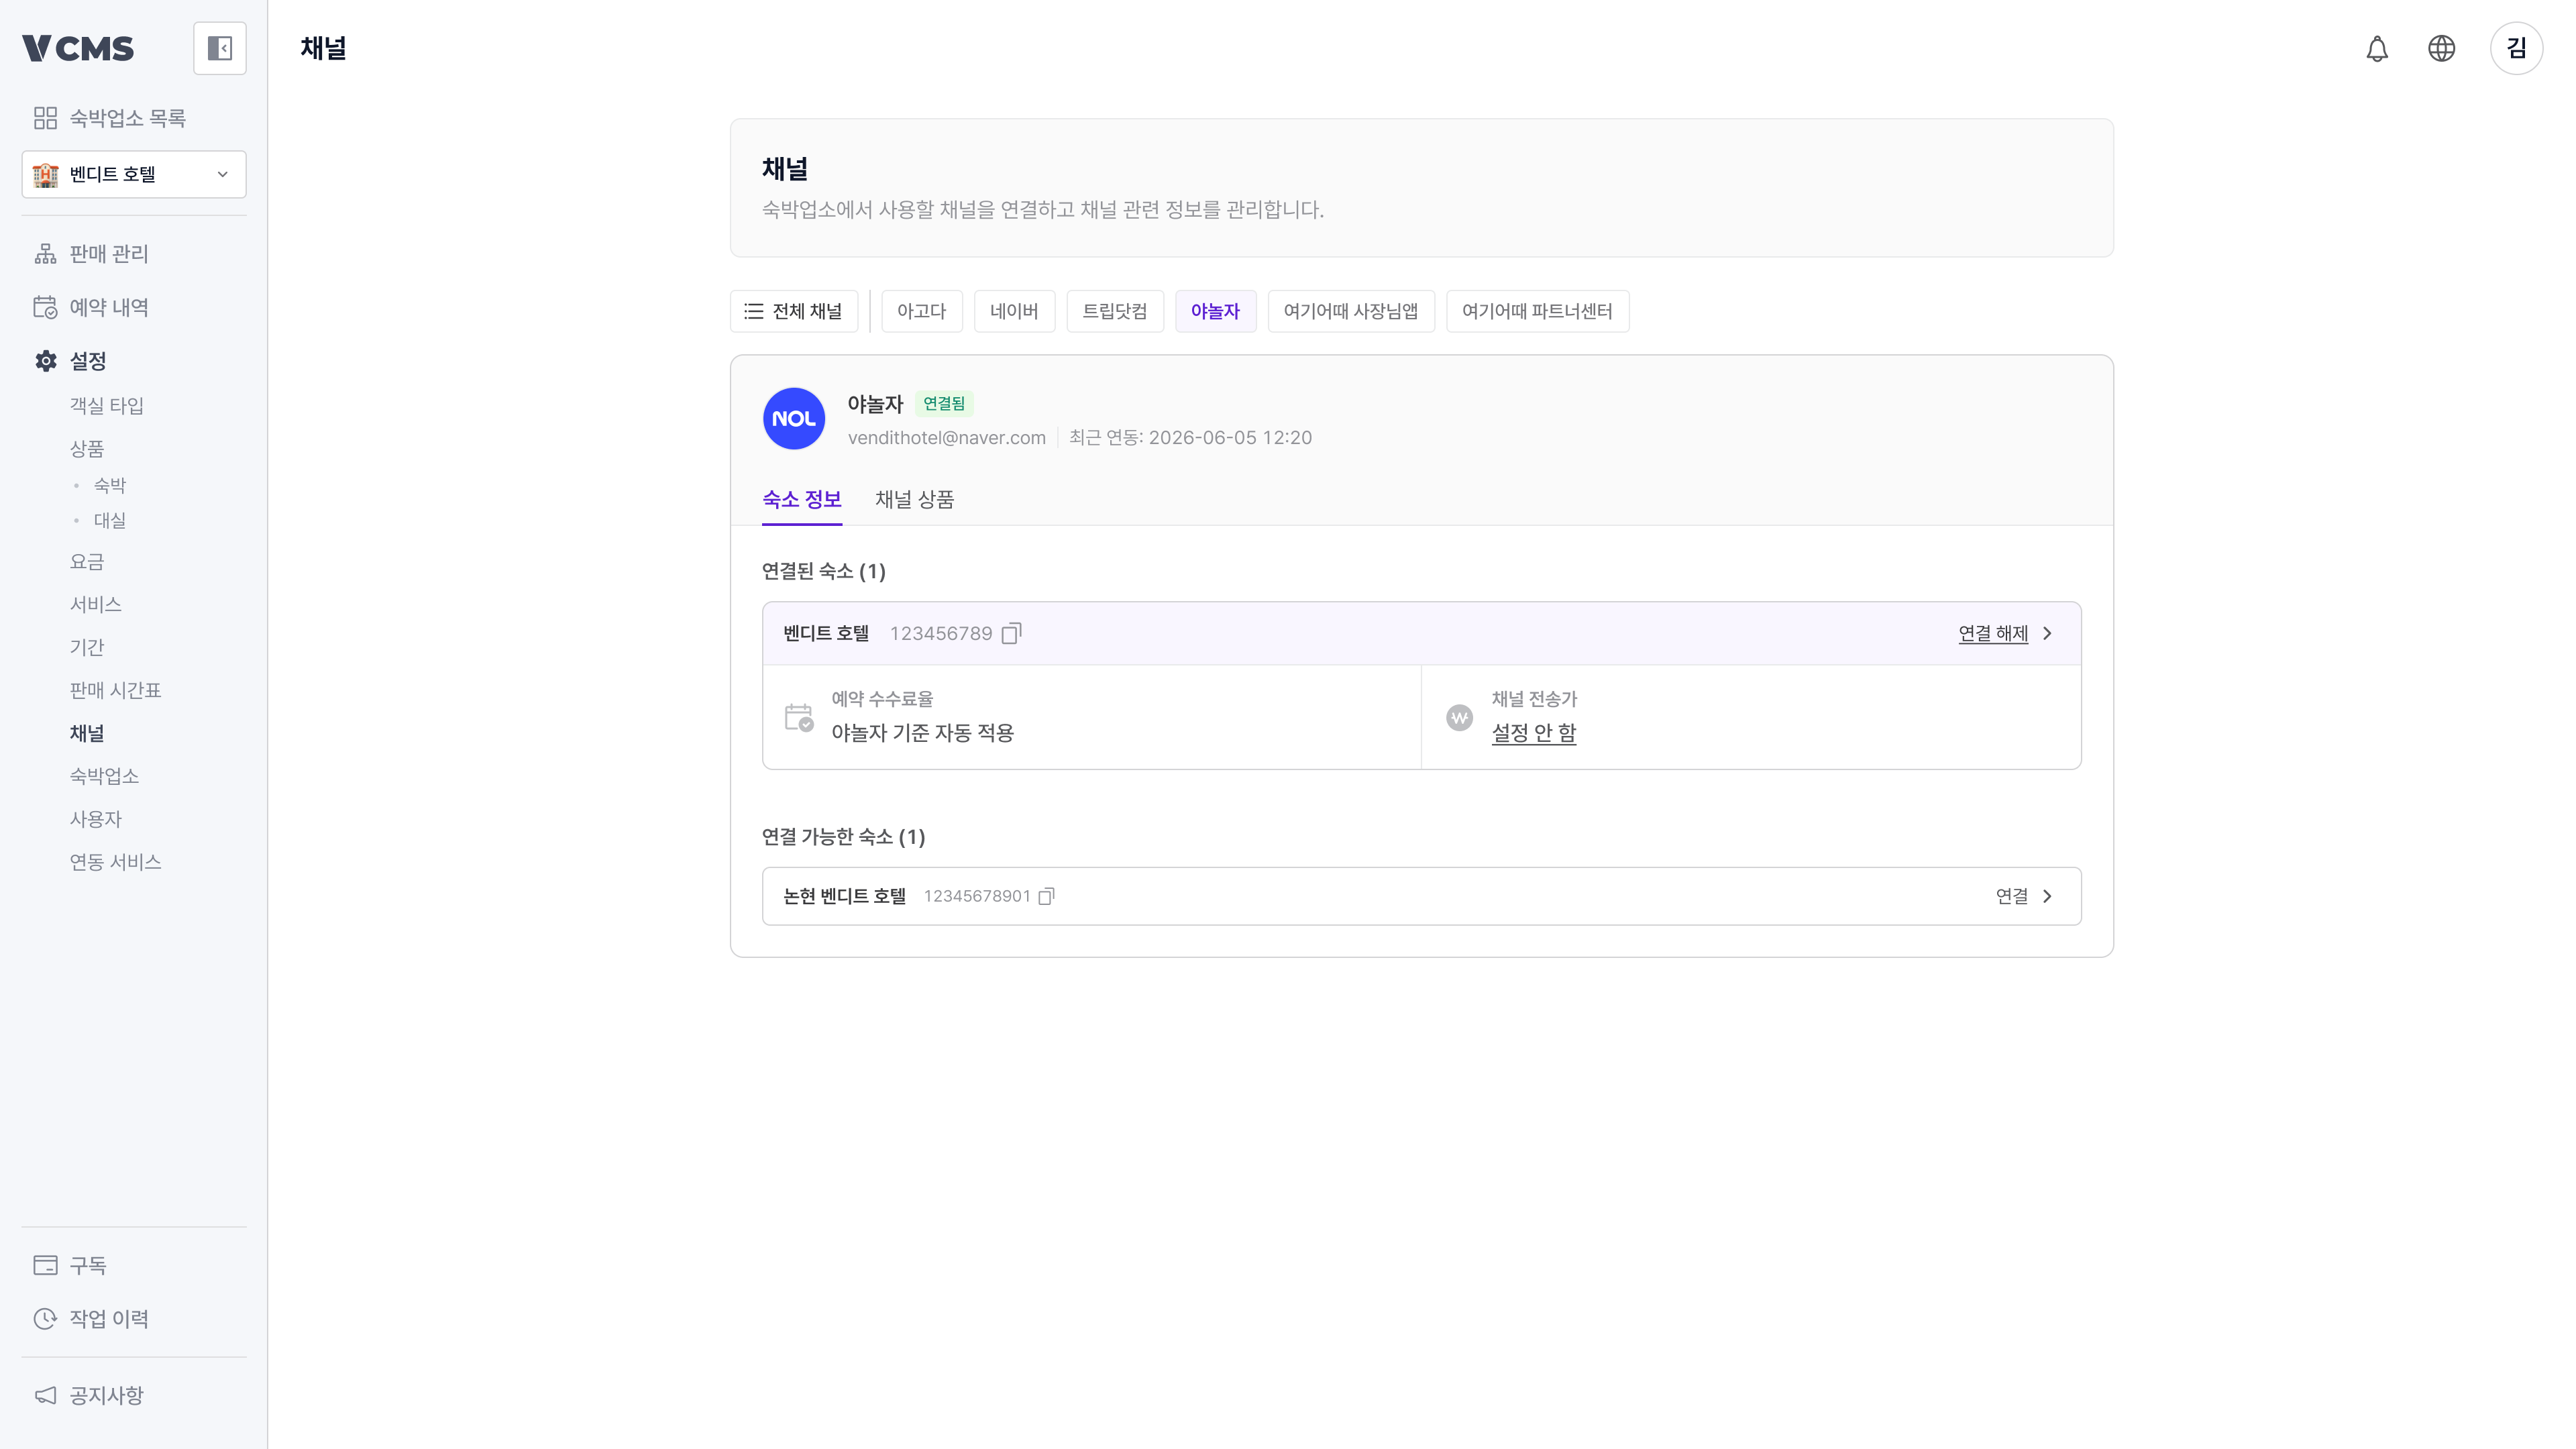The image size is (2576, 1449).
Task: Open the 벤디트 호텔 property dropdown
Action: 134,174
